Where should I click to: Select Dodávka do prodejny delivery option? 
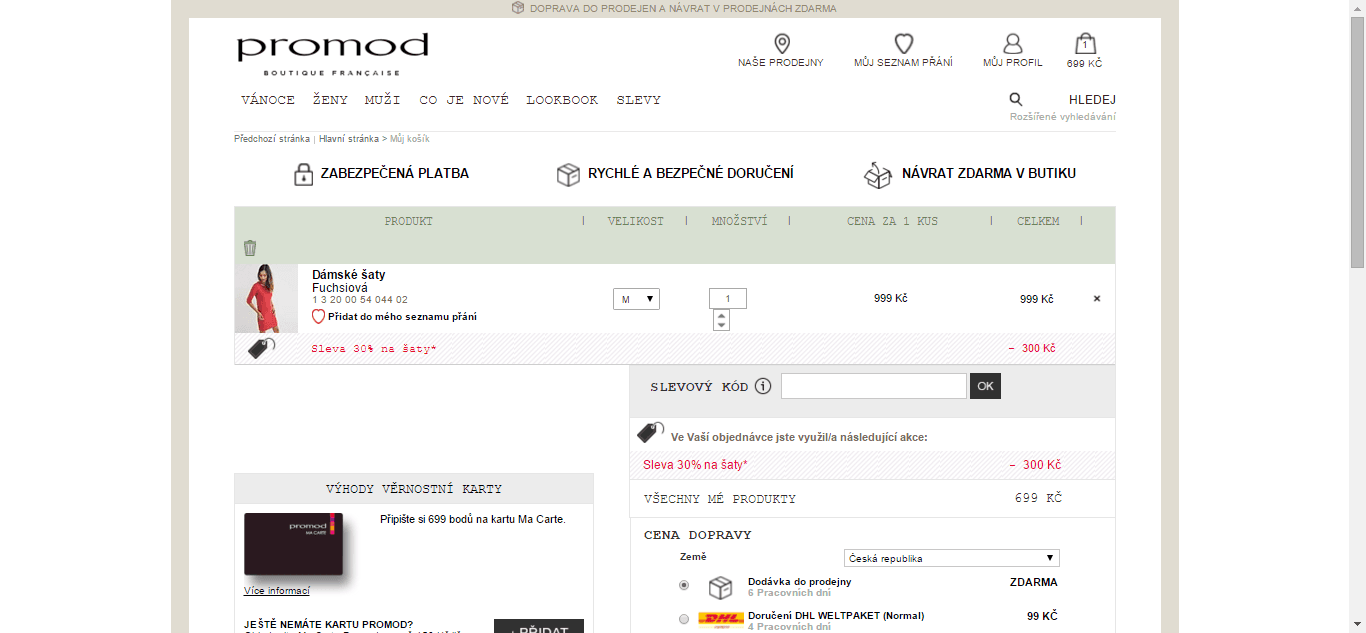tap(684, 585)
